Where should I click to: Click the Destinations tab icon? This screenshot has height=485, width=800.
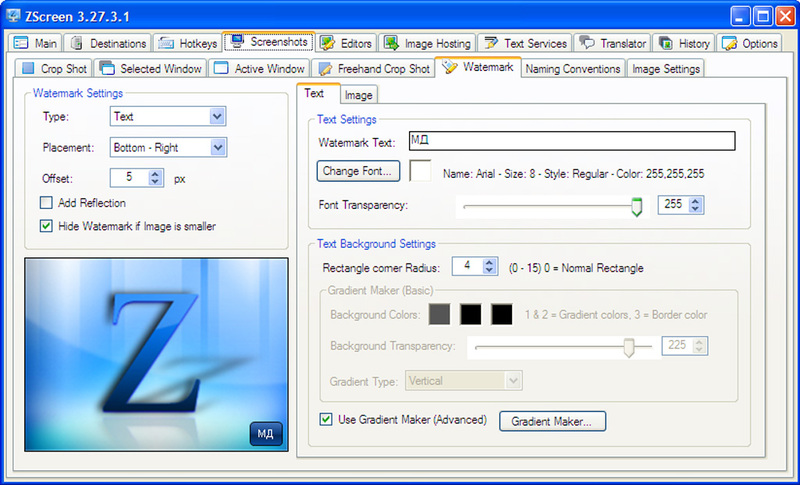pos(77,43)
